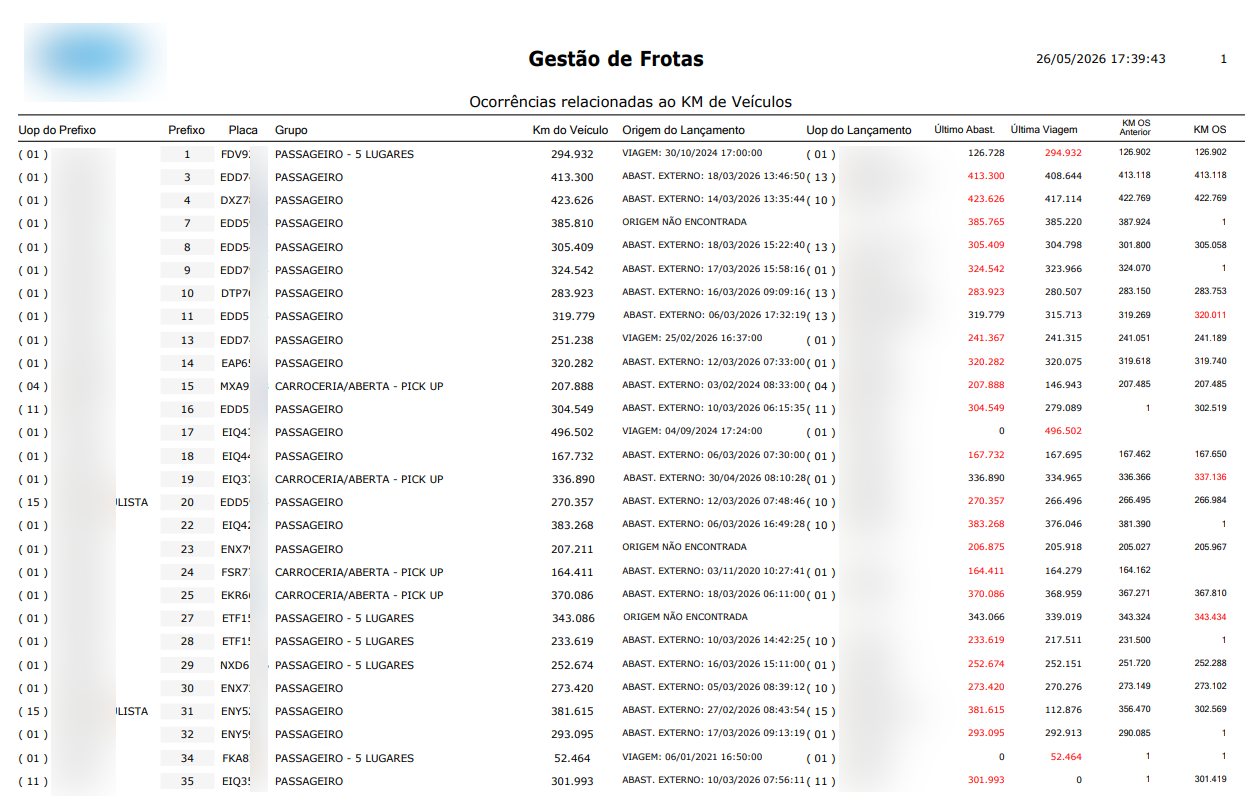Select the Origem do Lançamento column header
Screen dimensions: 1245x812
[684, 130]
